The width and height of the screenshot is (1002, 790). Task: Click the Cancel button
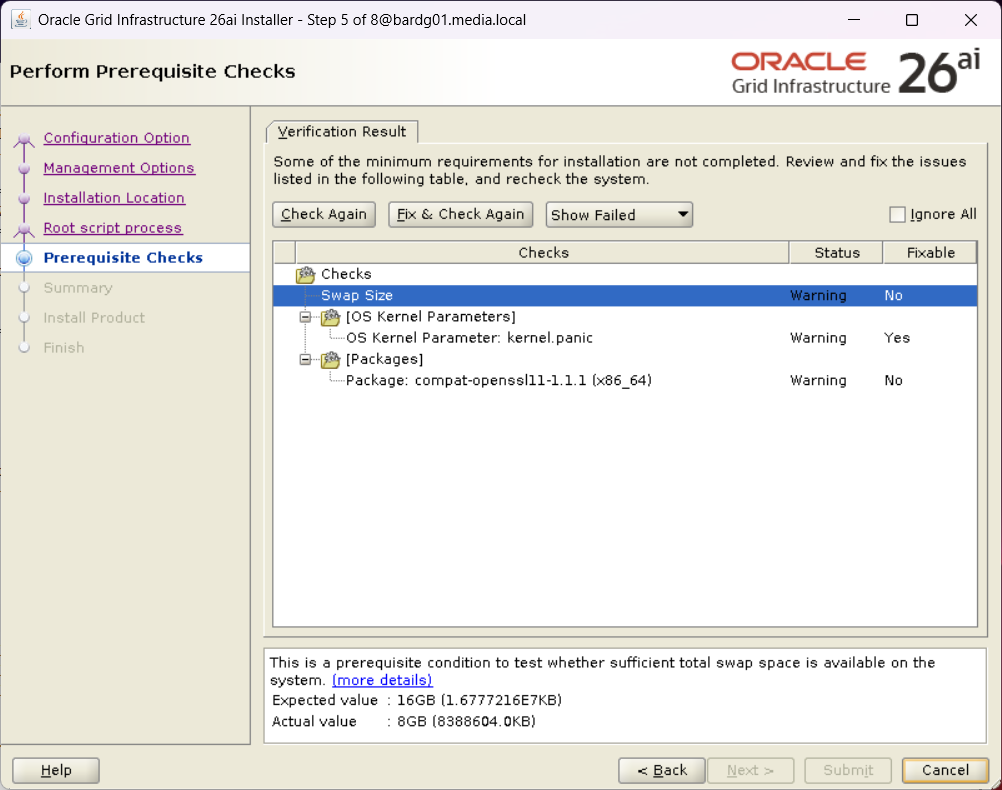tap(945, 770)
